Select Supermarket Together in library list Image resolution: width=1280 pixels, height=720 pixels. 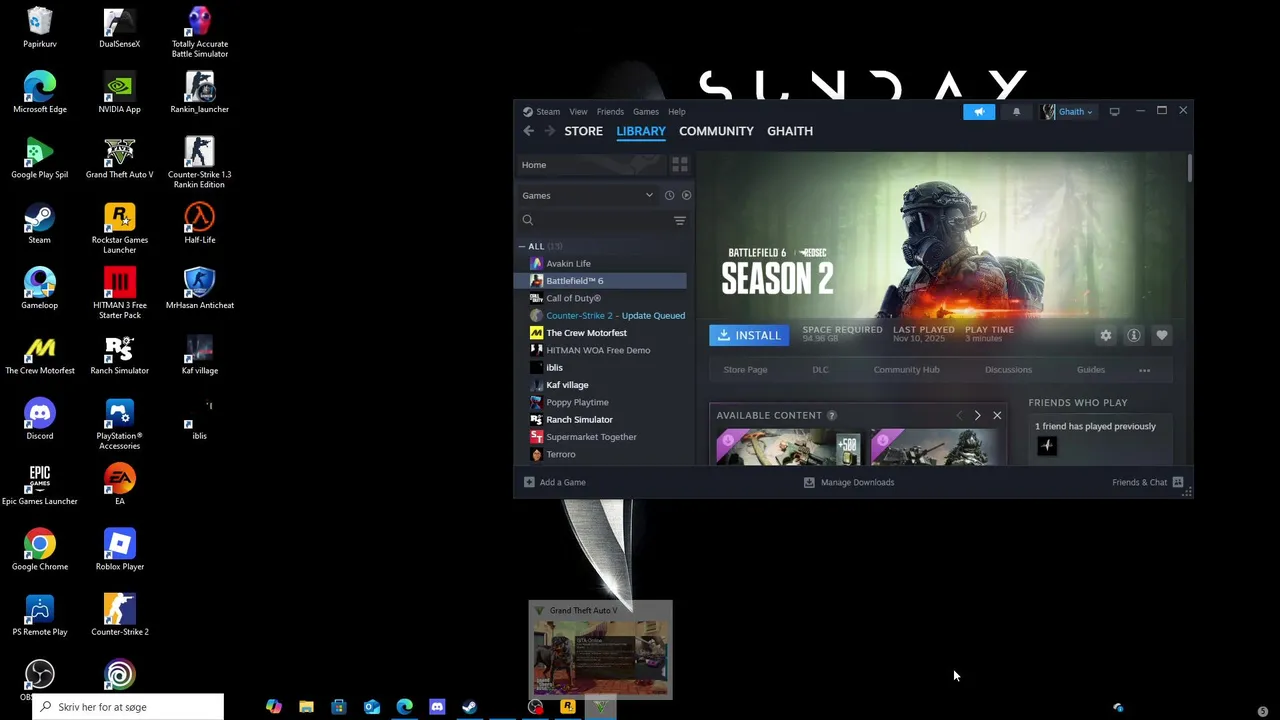pyautogui.click(x=601, y=437)
